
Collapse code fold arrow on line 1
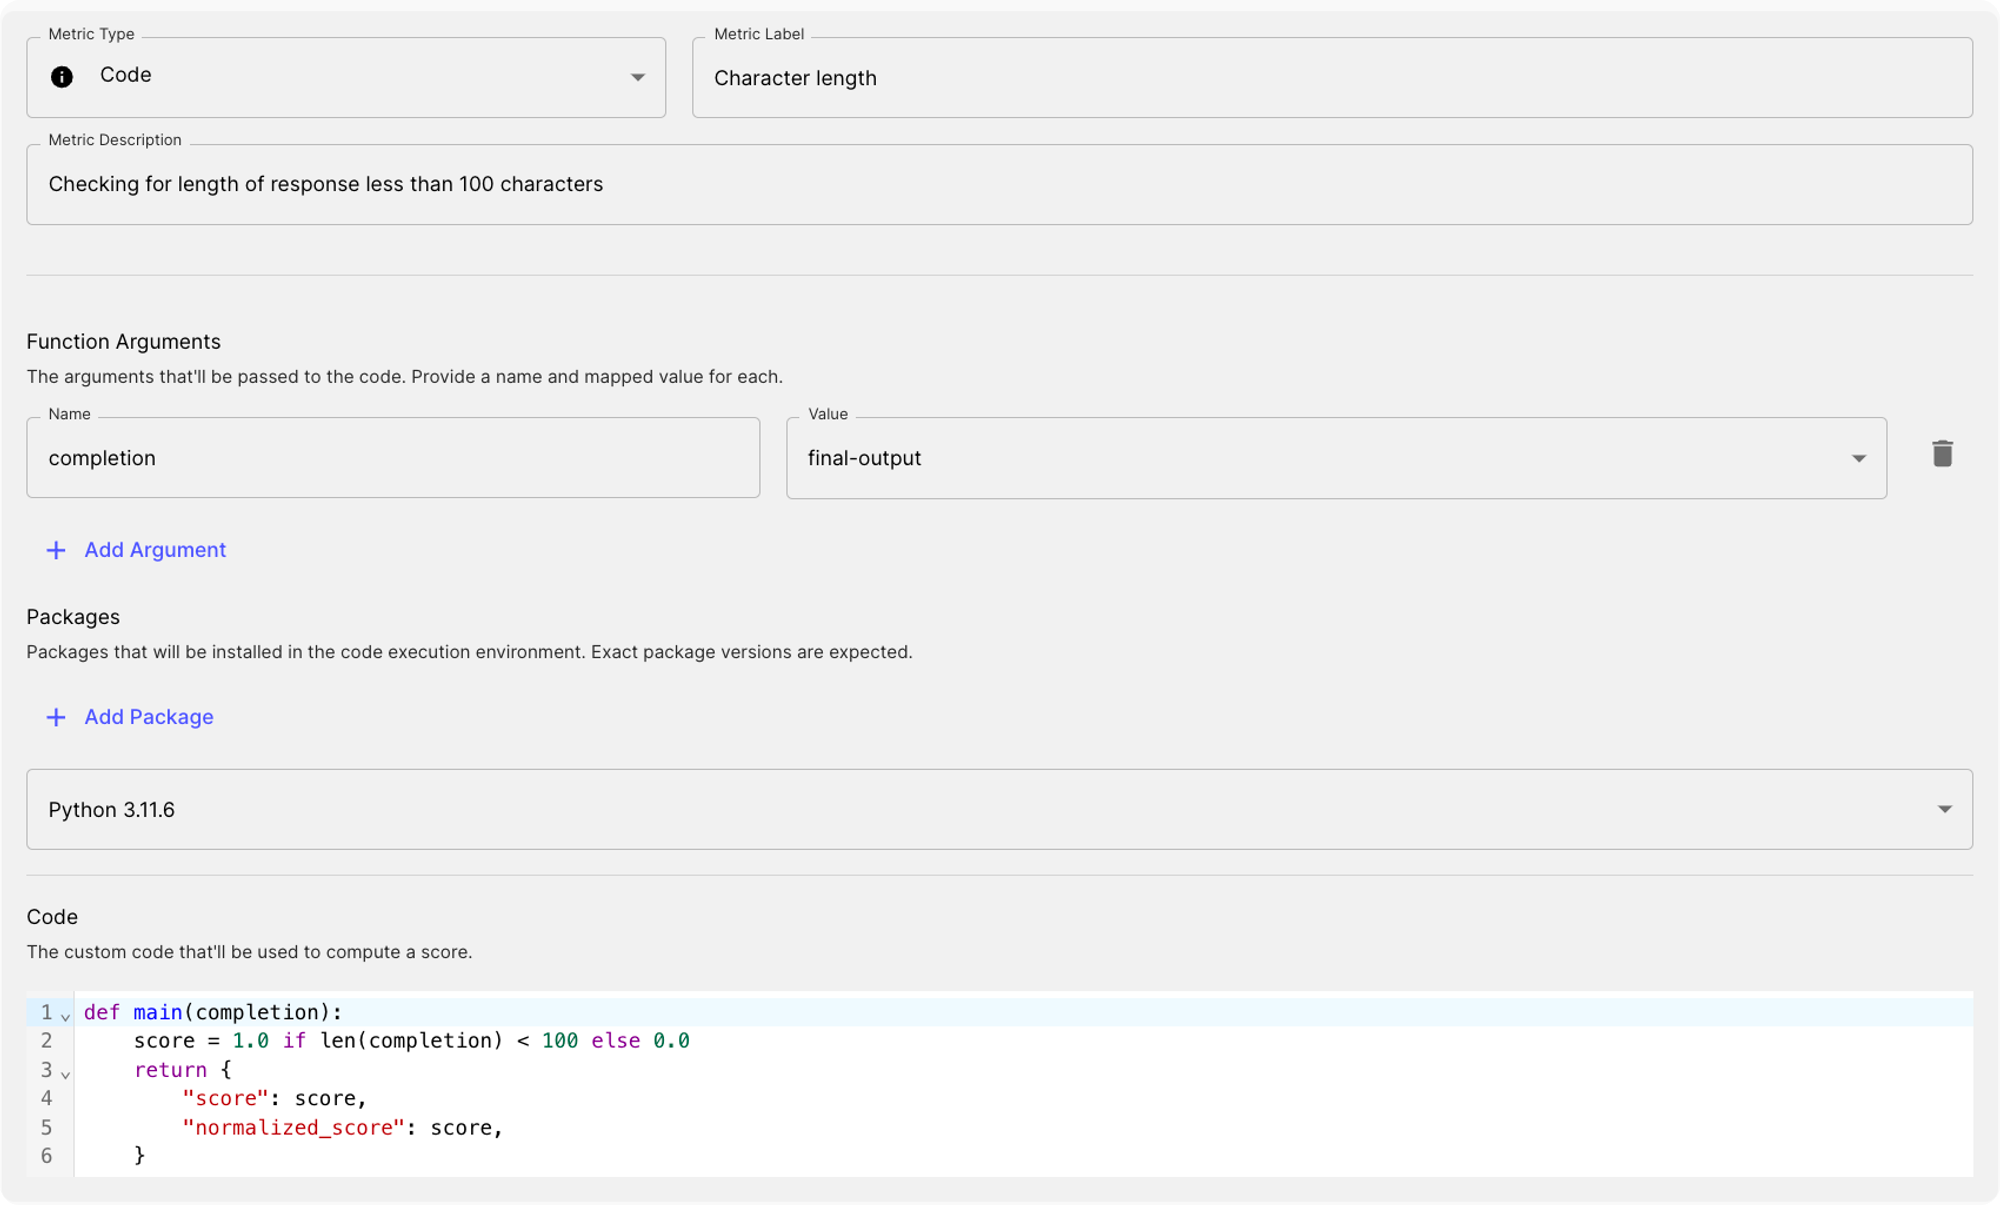pyautogui.click(x=66, y=1016)
